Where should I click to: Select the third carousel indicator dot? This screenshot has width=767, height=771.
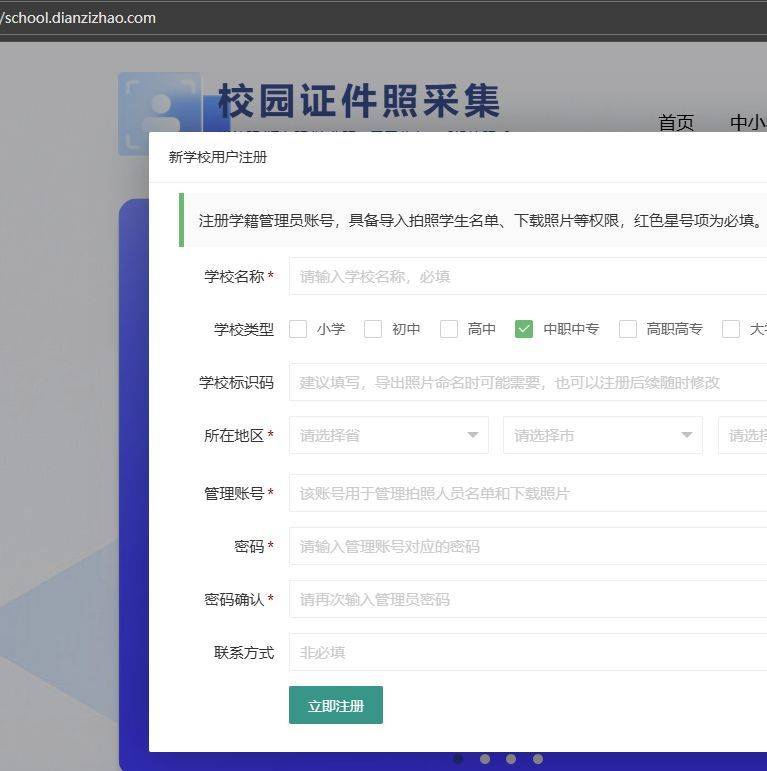[511, 759]
